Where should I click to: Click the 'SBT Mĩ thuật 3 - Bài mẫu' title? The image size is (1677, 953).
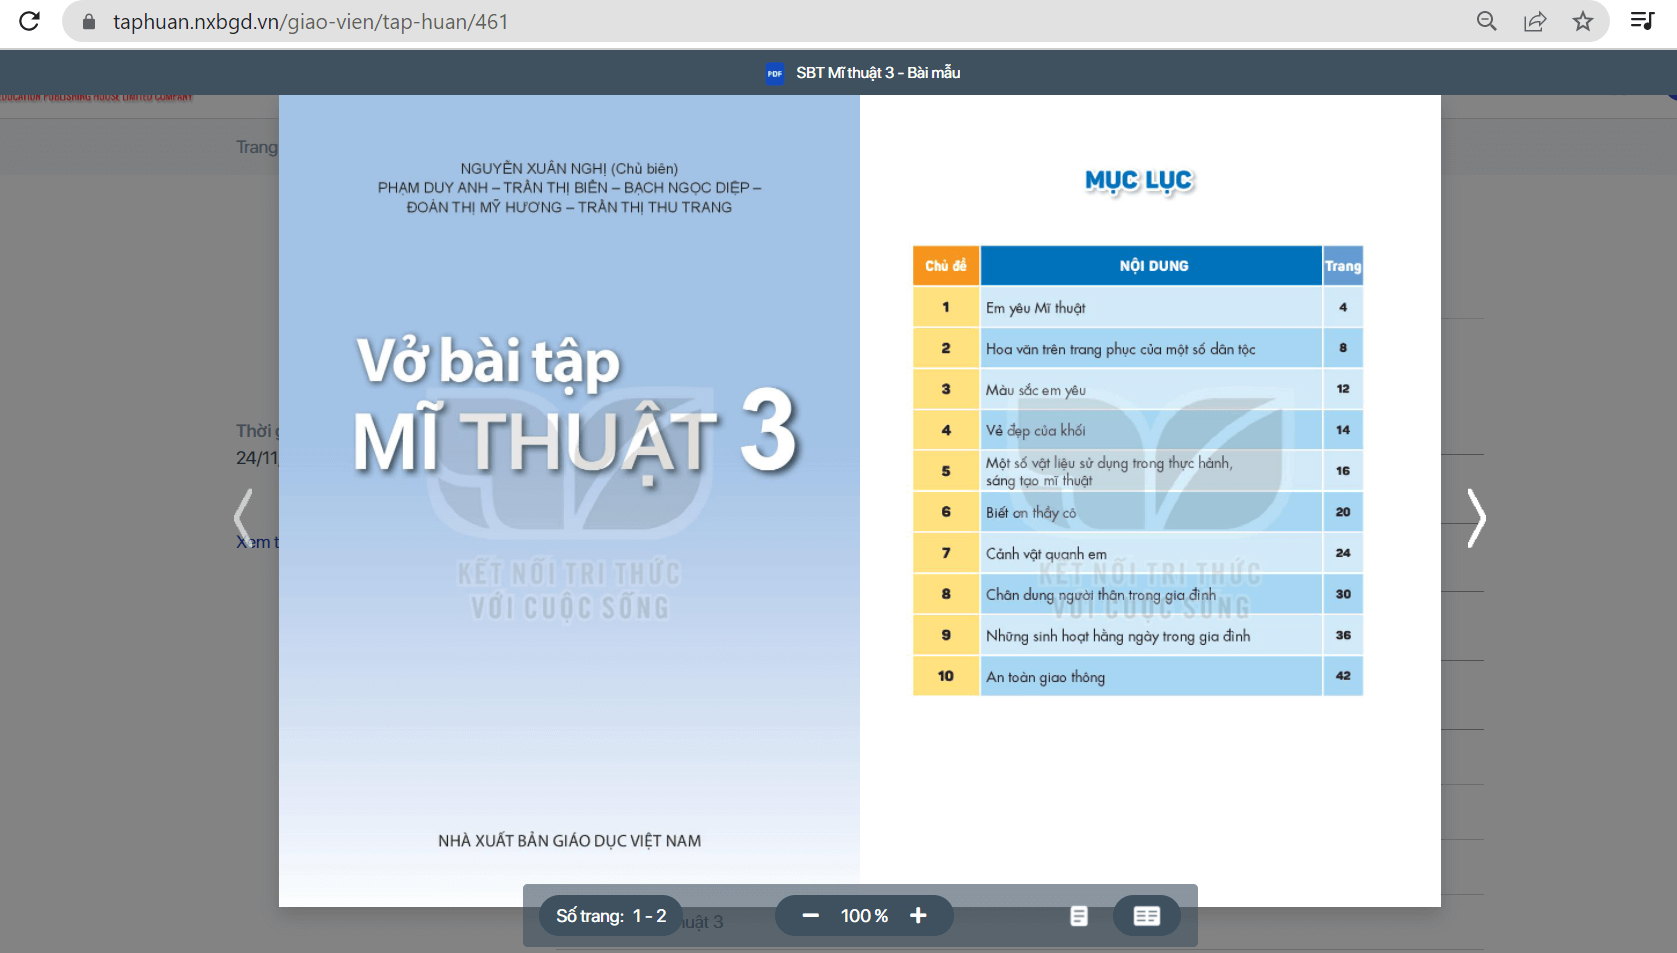[878, 73]
